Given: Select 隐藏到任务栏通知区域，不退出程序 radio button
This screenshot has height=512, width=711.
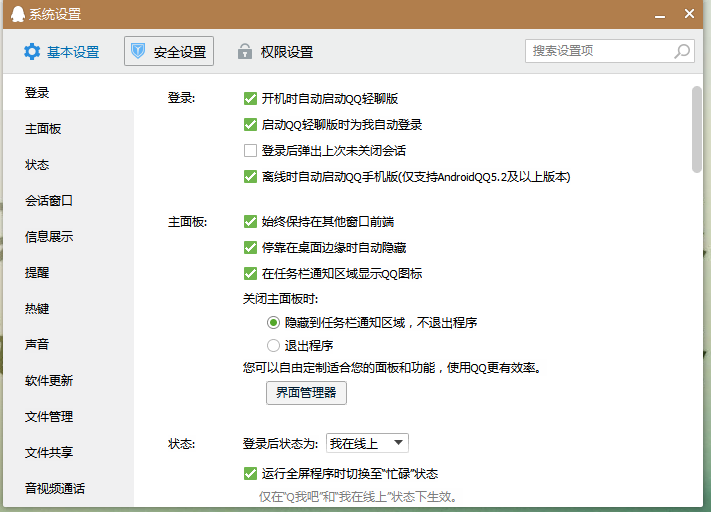Looking at the screenshot, I should (273, 322).
